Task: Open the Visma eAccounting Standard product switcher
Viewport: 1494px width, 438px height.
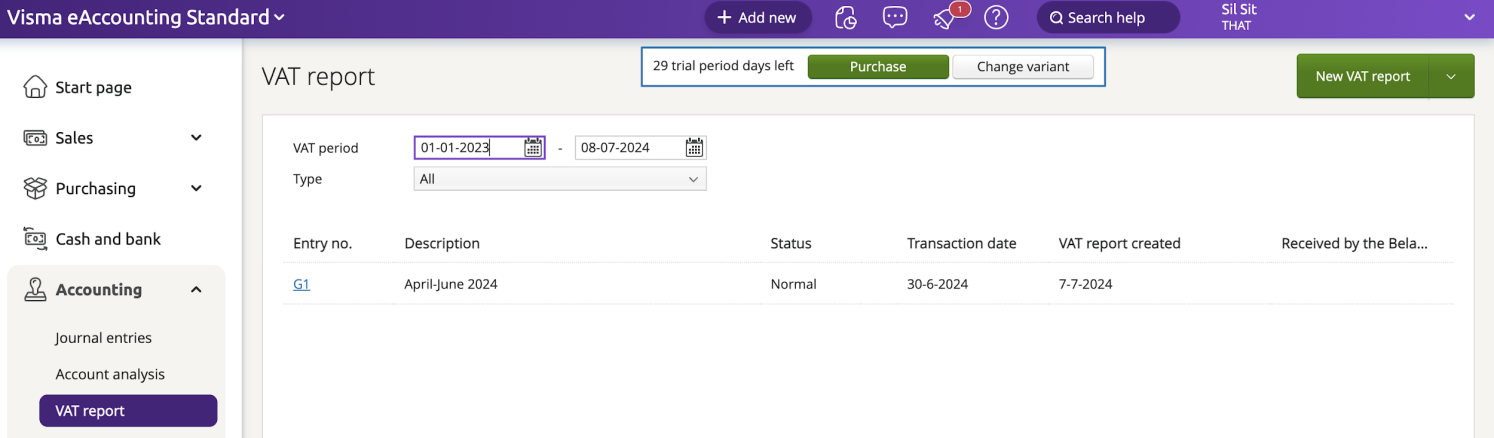Action: tap(146, 18)
